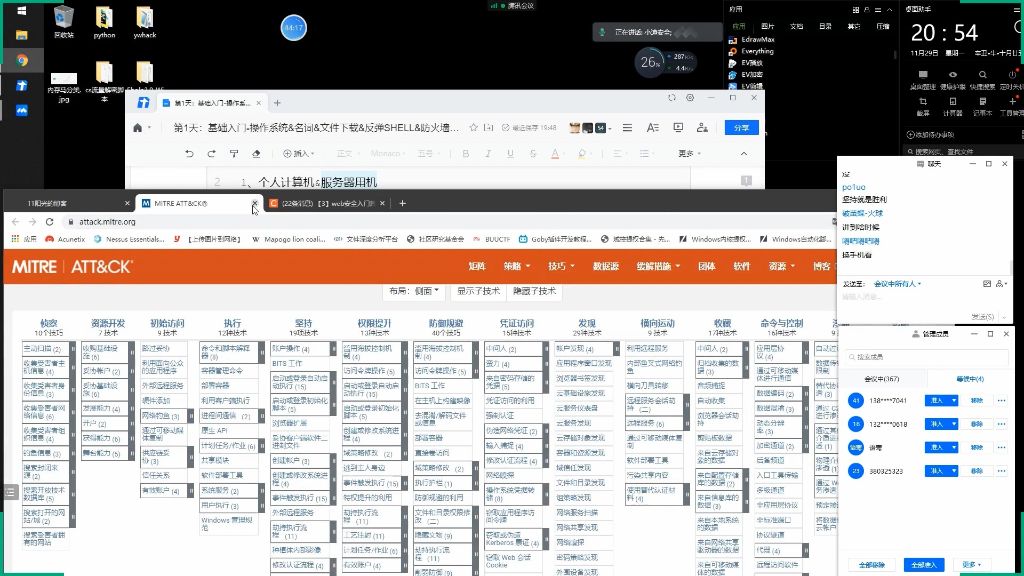The image size is (1024, 576).
Task: Open the chat recipient 会议中所有人 dropdown
Action: tap(897, 284)
